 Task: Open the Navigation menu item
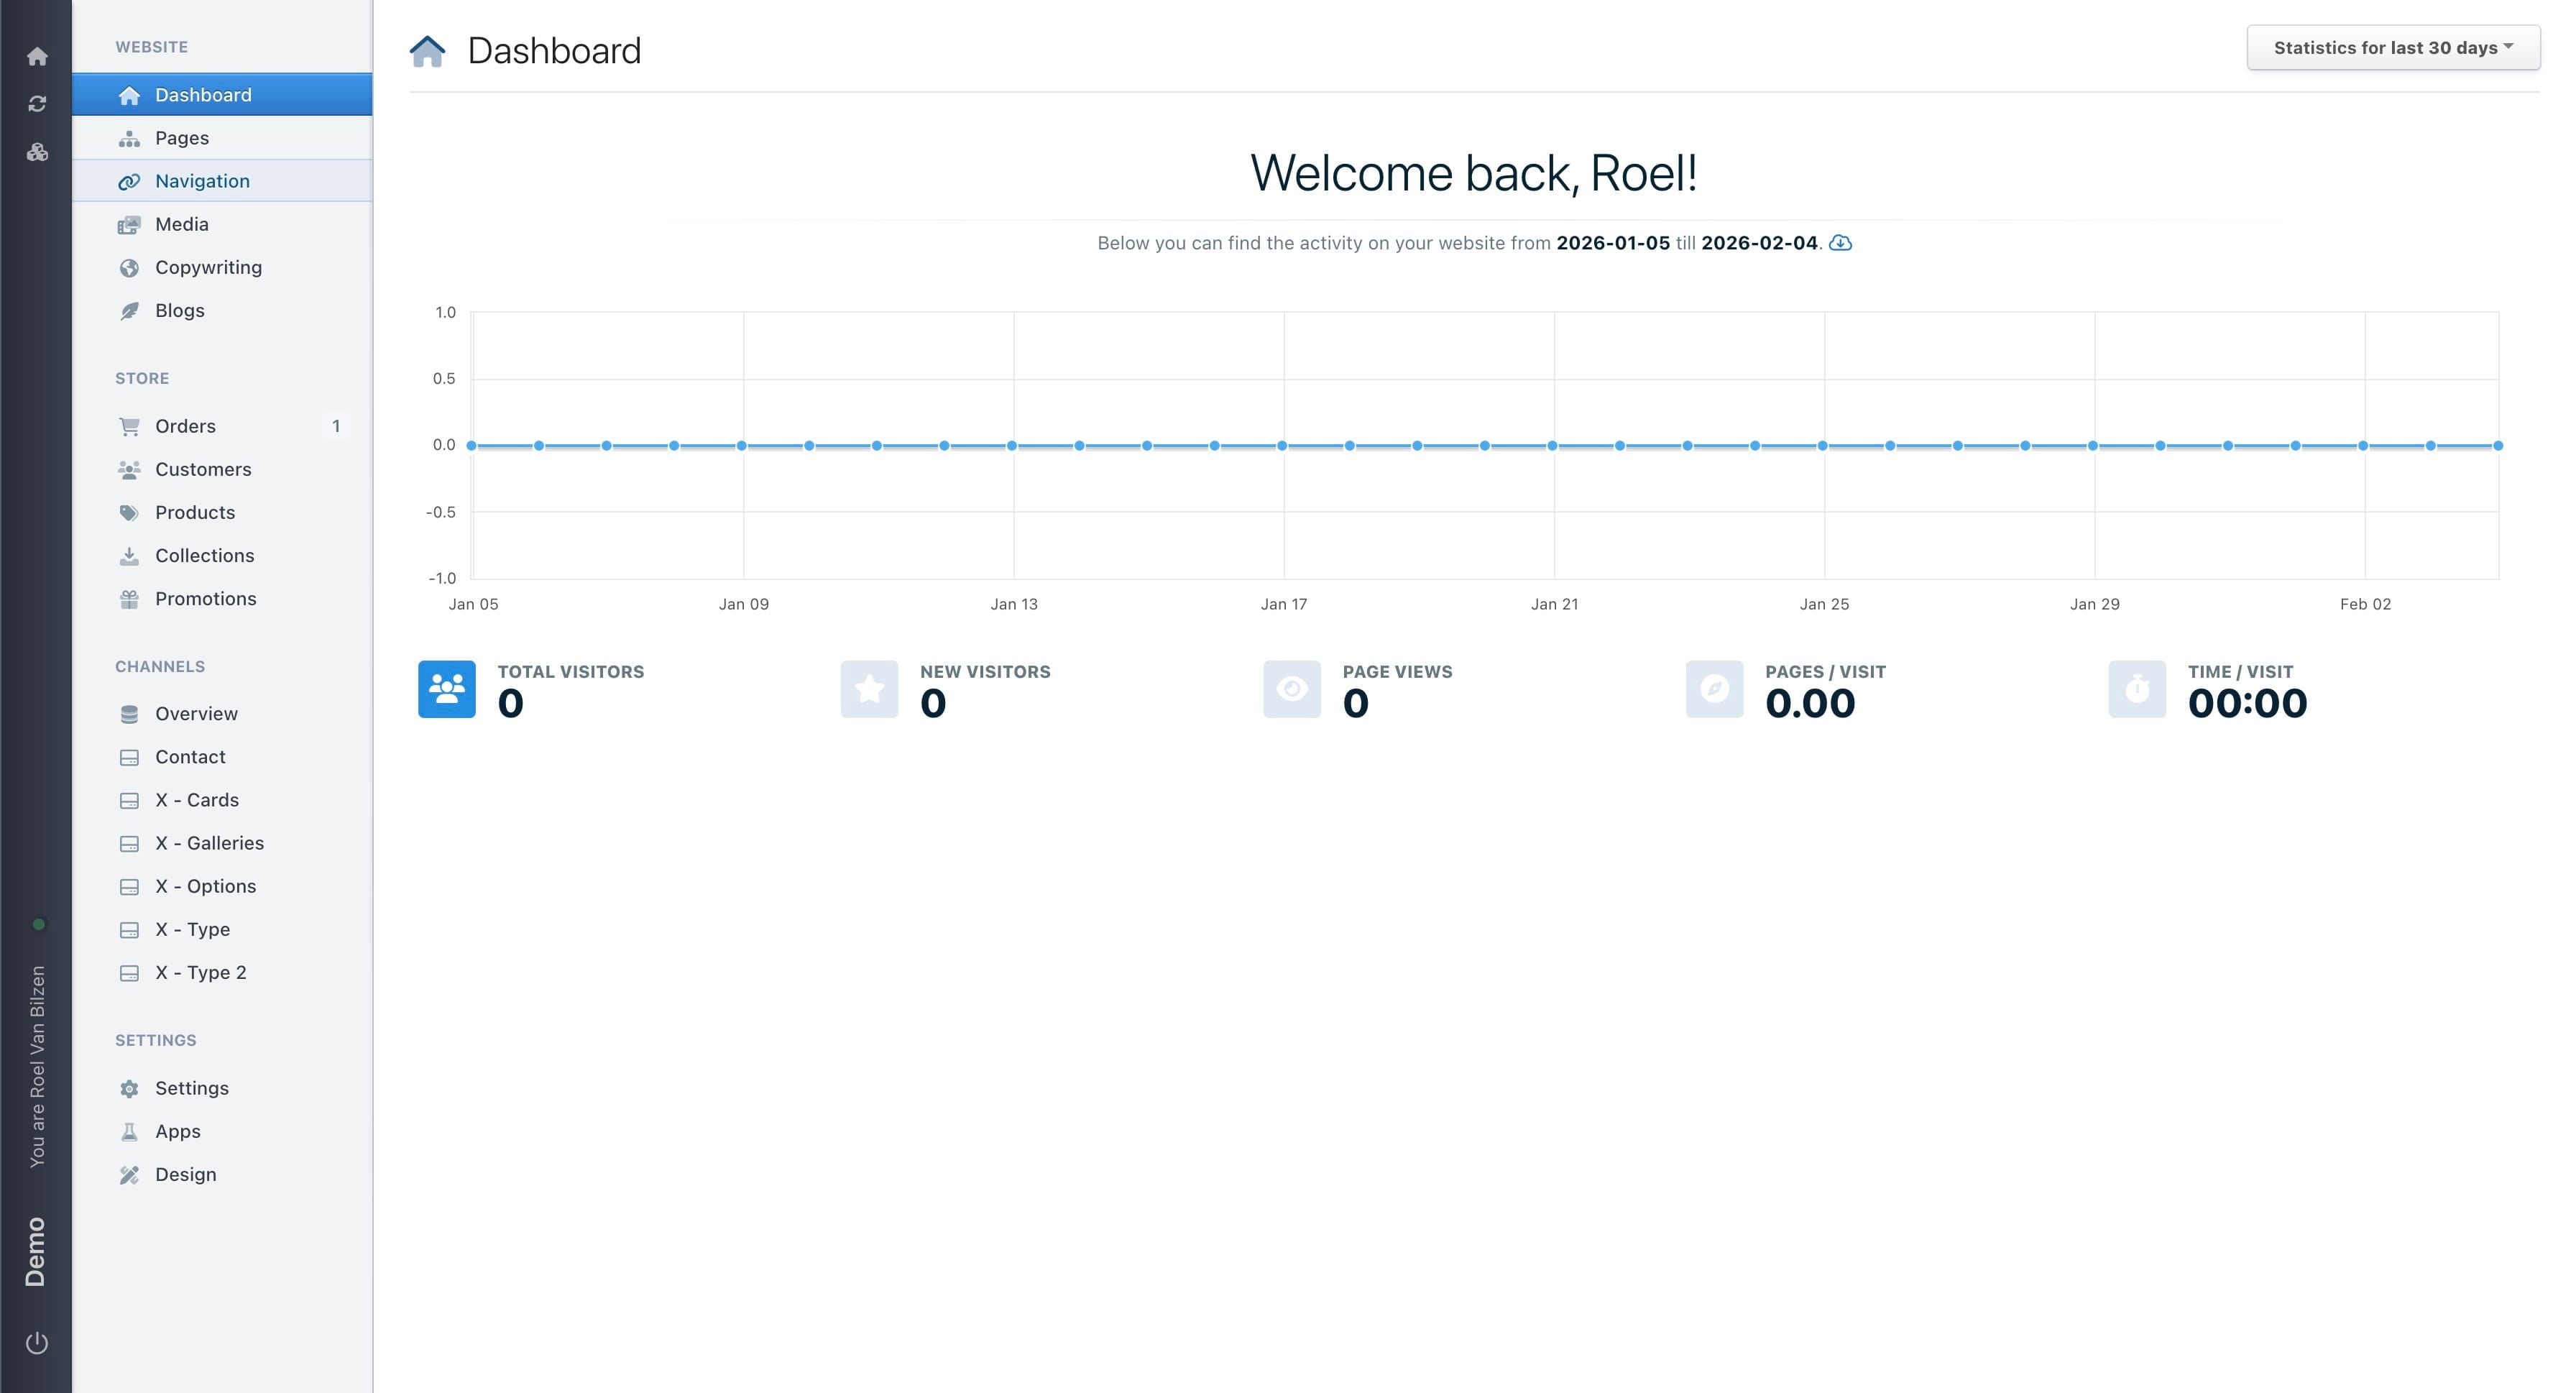coord(202,181)
